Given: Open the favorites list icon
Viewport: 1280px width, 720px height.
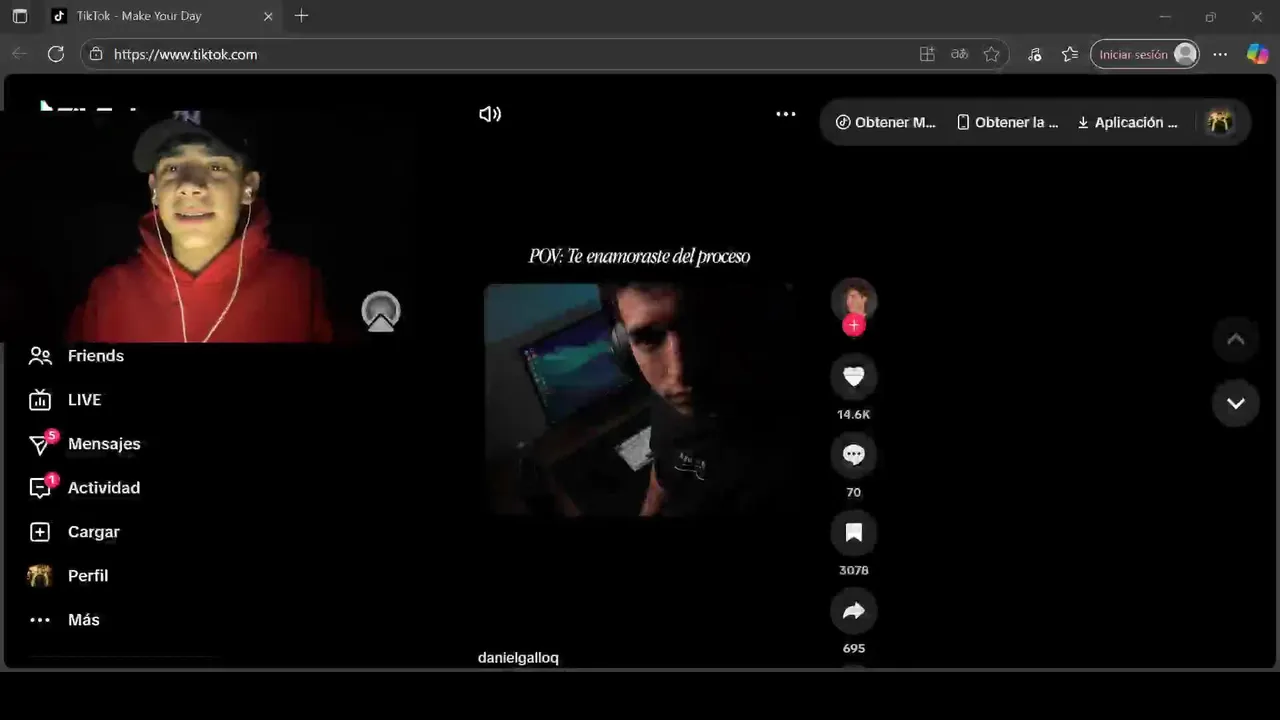Looking at the screenshot, I should [1070, 54].
